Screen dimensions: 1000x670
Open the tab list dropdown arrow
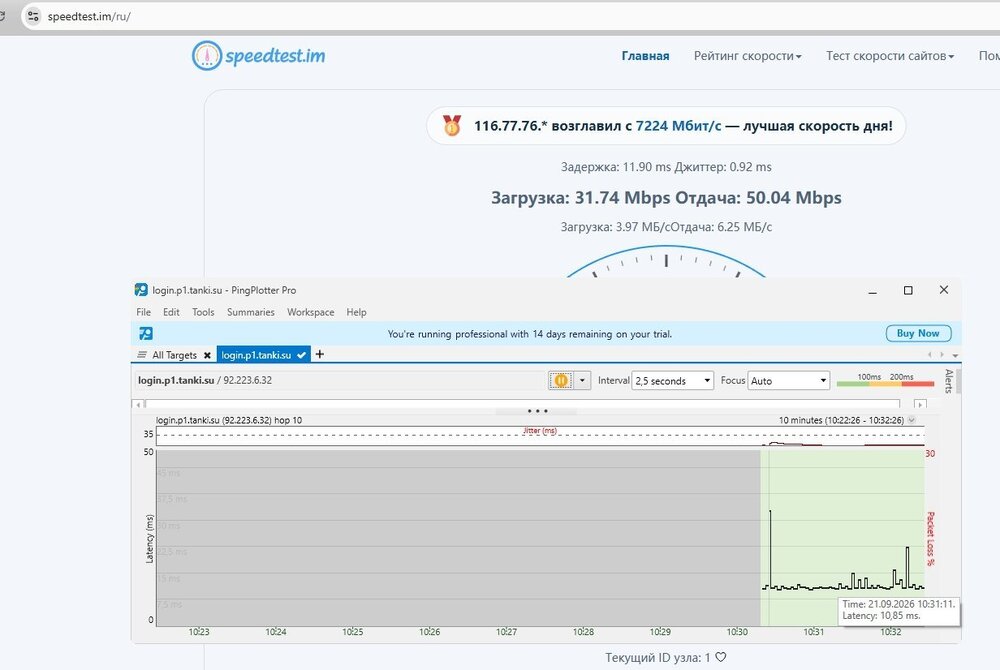(955, 355)
